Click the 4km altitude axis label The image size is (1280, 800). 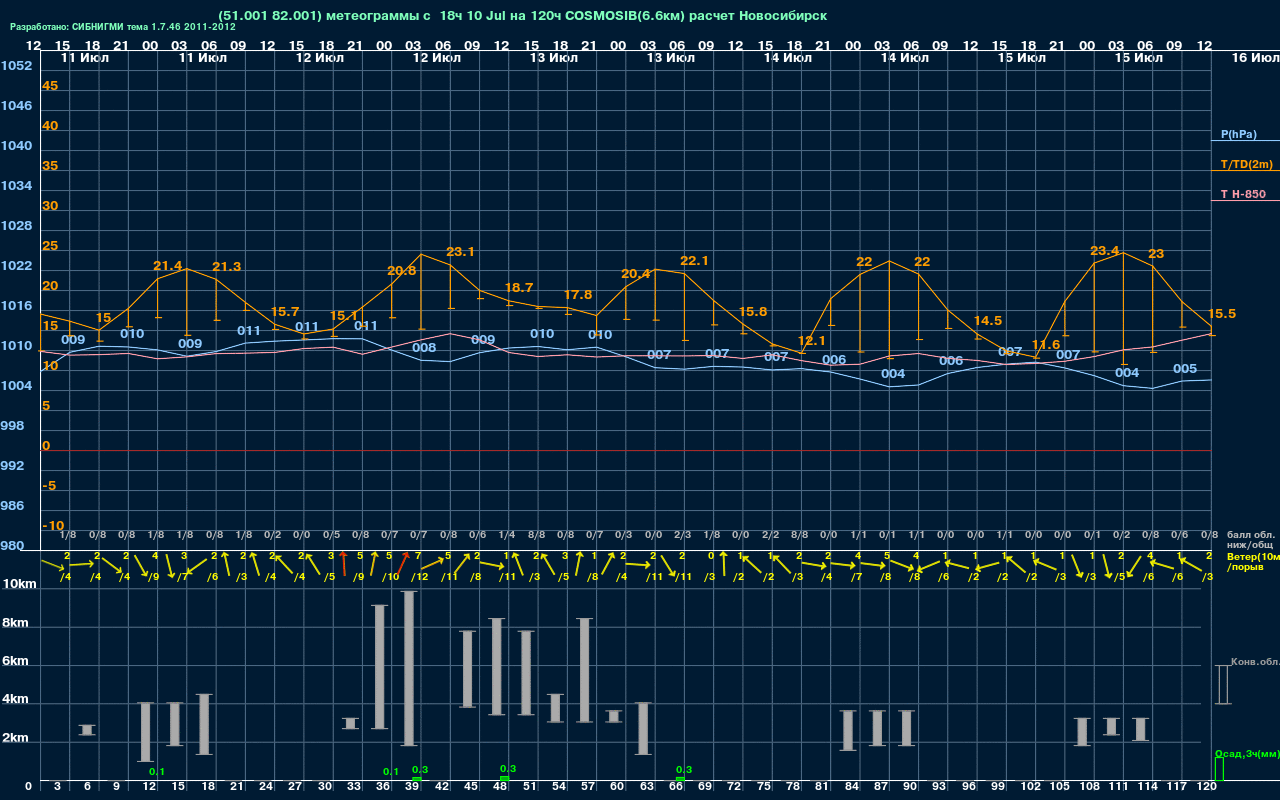(x=13, y=701)
